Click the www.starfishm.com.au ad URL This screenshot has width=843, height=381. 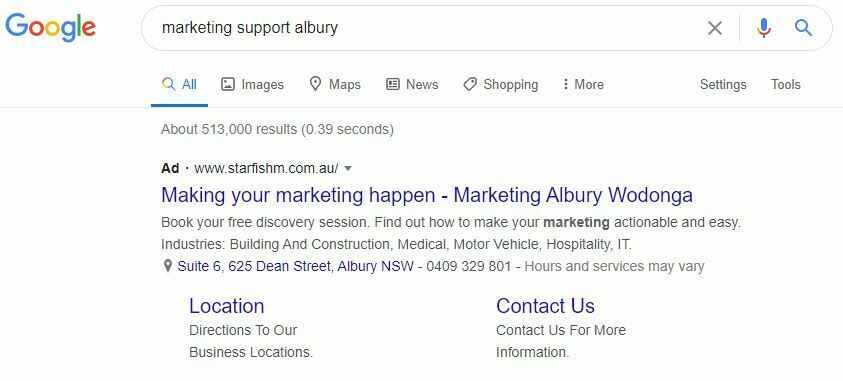click(266, 169)
